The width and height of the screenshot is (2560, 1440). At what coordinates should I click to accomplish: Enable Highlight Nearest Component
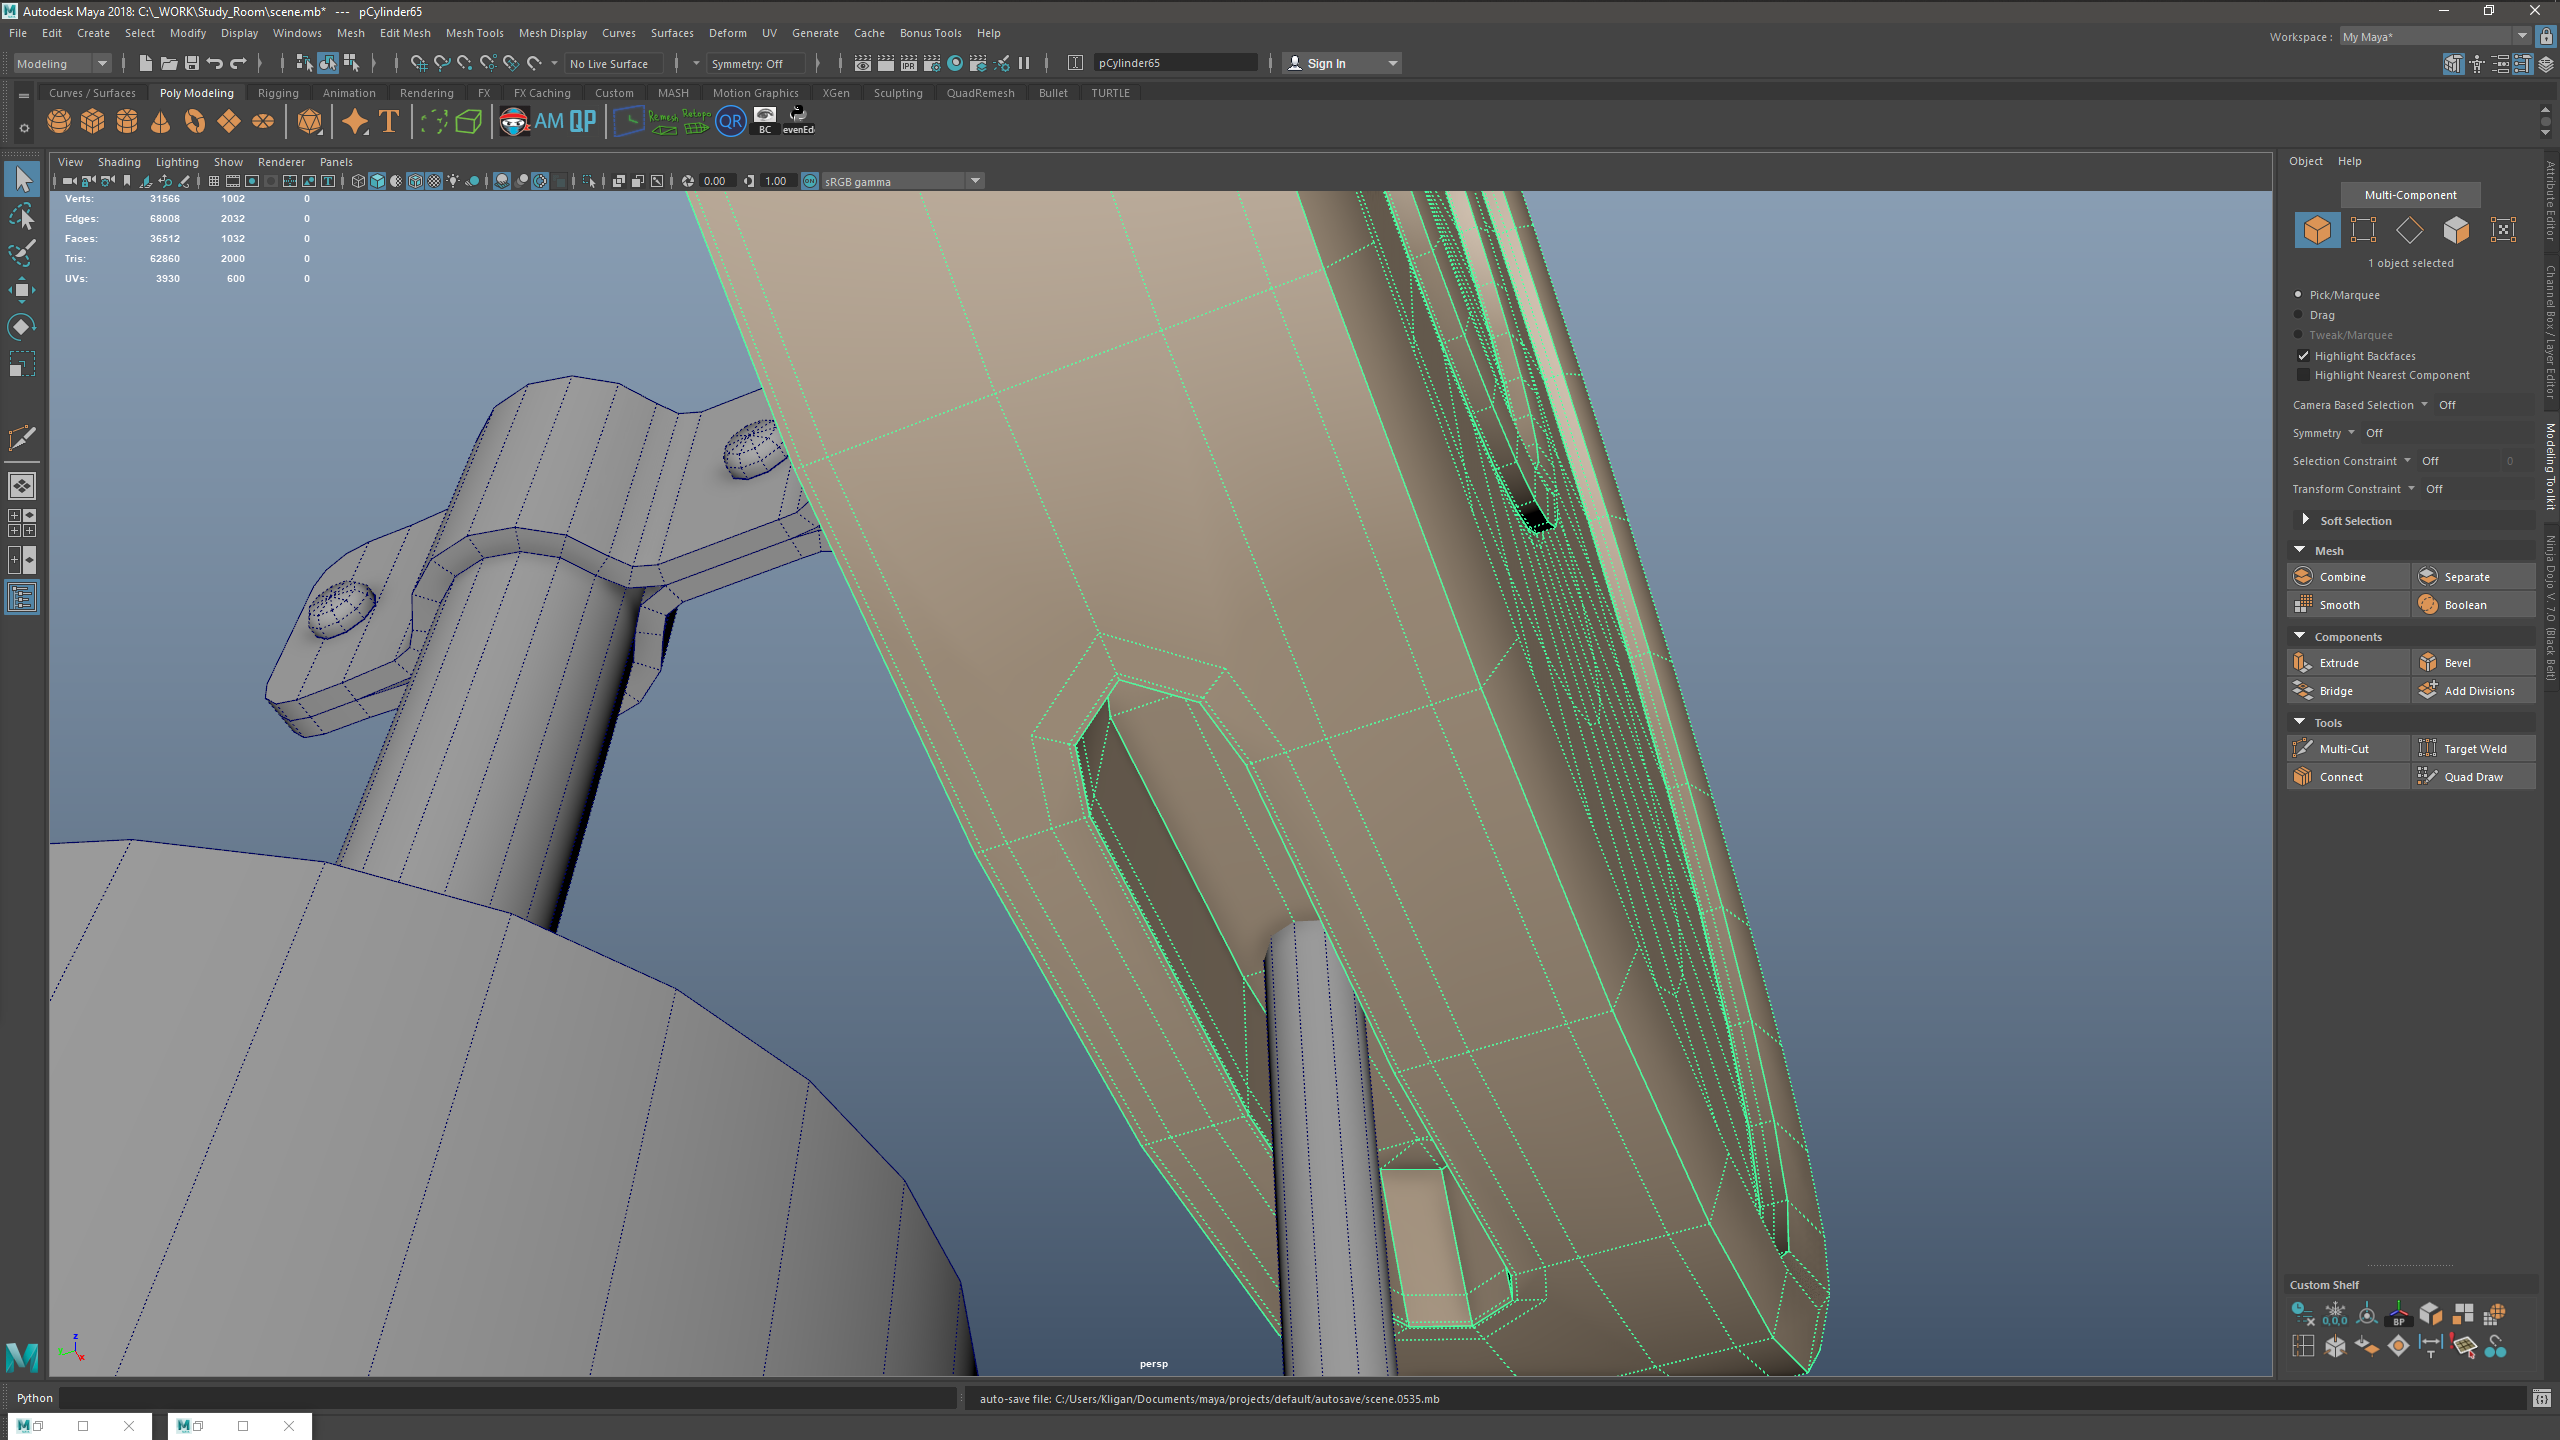[2303, 375]
